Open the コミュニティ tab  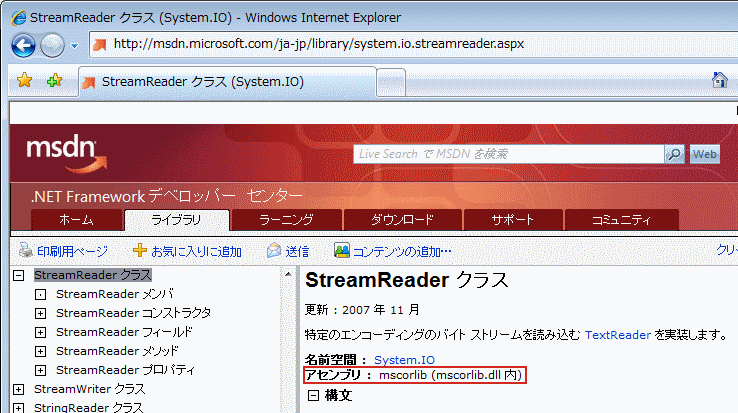621,220
